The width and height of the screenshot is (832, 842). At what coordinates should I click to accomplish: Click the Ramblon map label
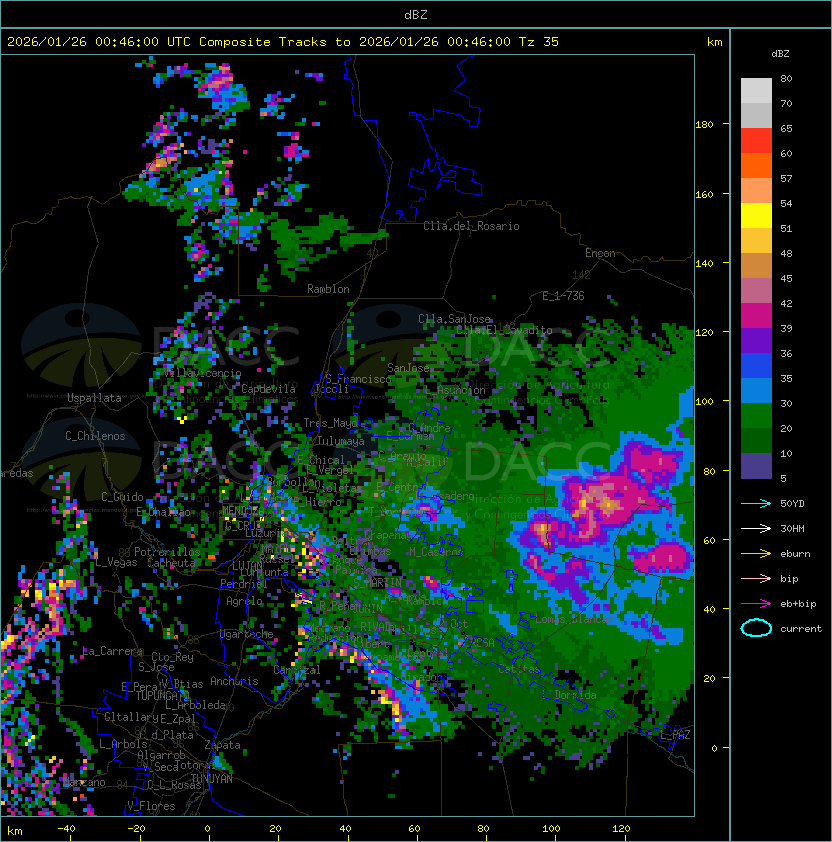pyautogui.click(x=328, y=289)
